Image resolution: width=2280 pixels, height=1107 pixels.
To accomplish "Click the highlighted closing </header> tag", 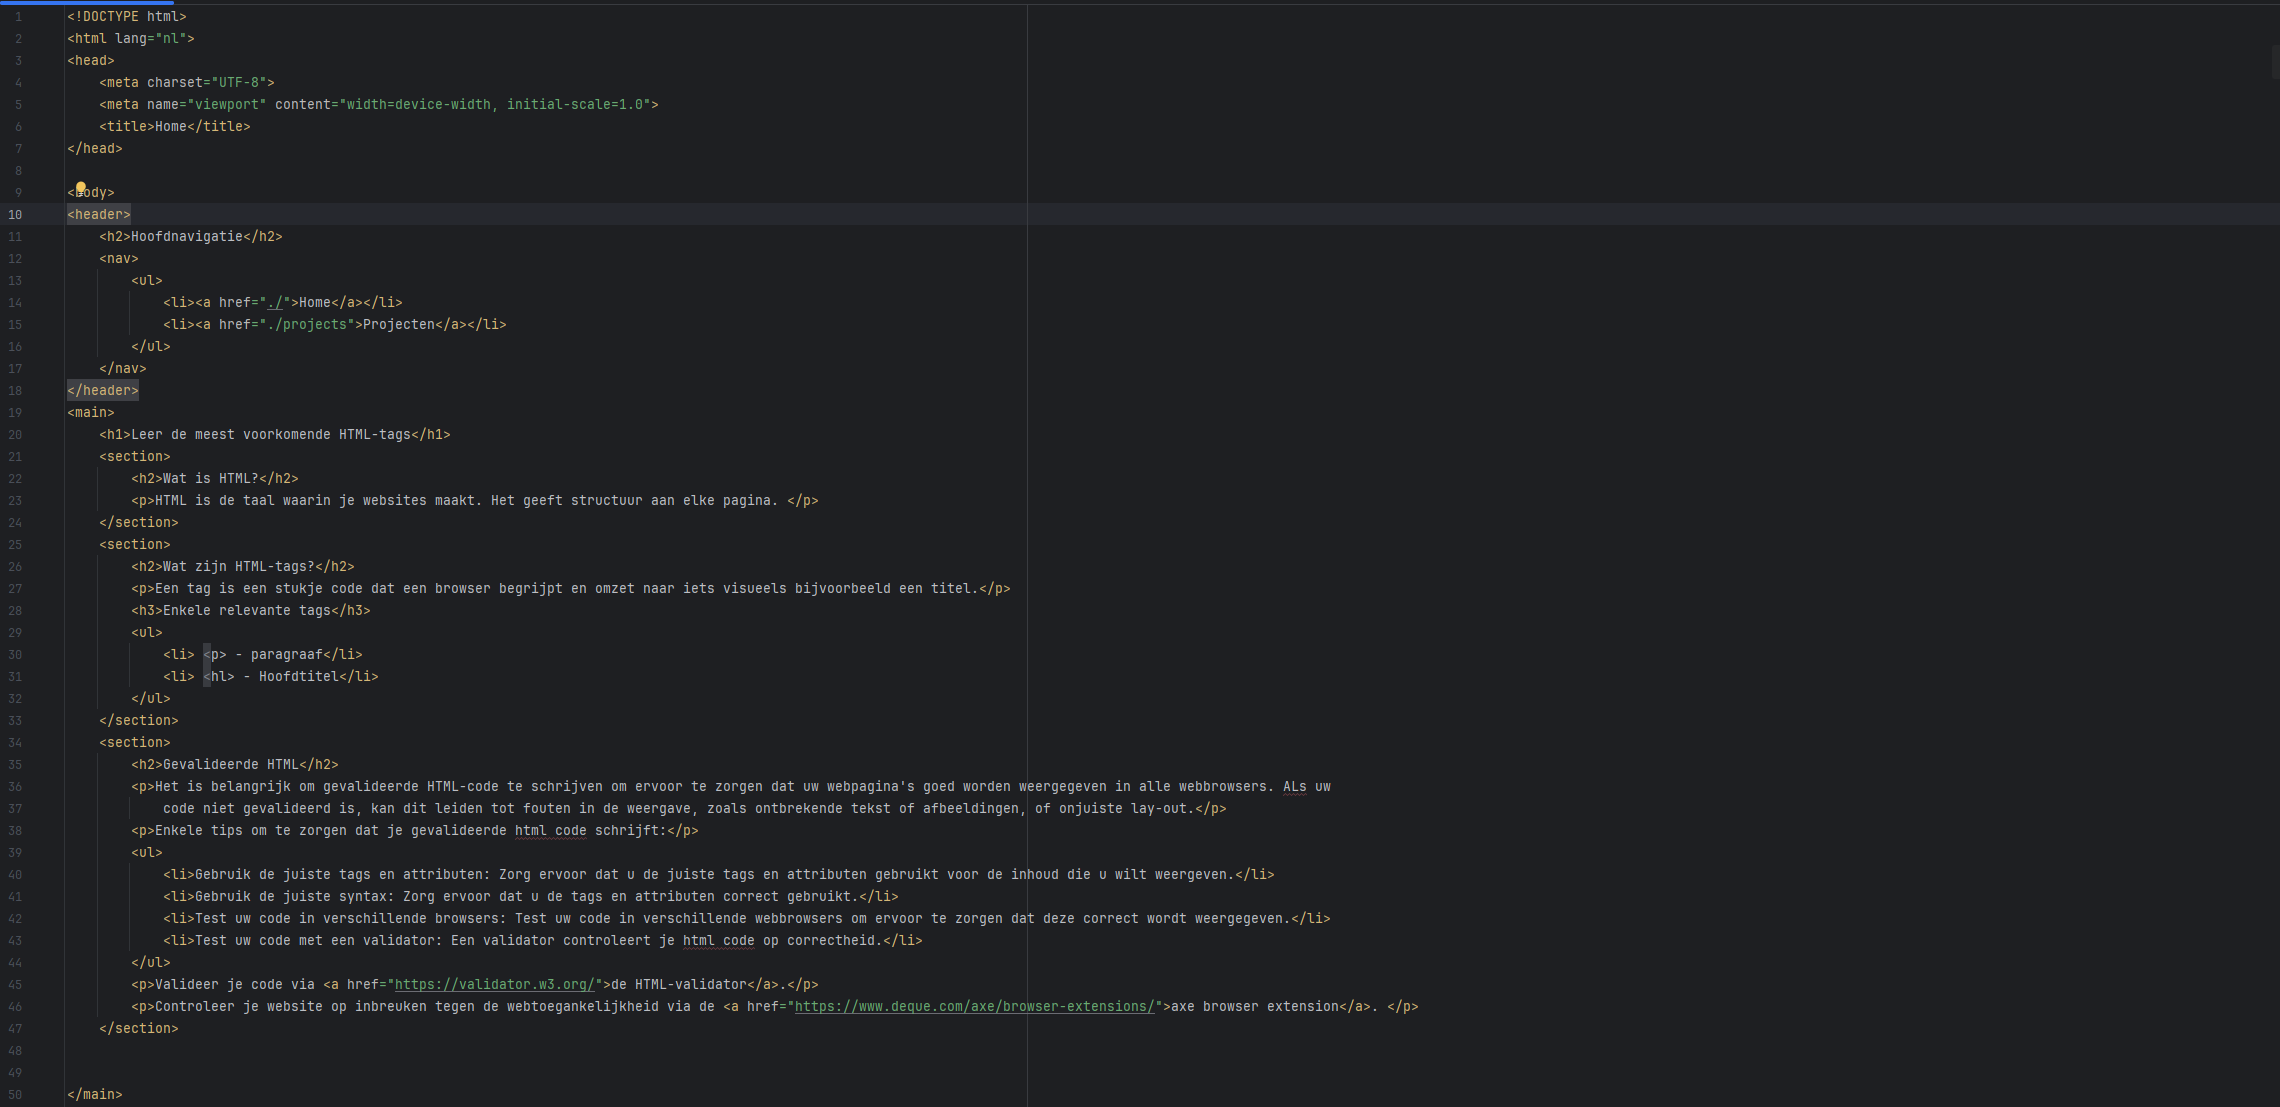I will (x=103, y=391).
